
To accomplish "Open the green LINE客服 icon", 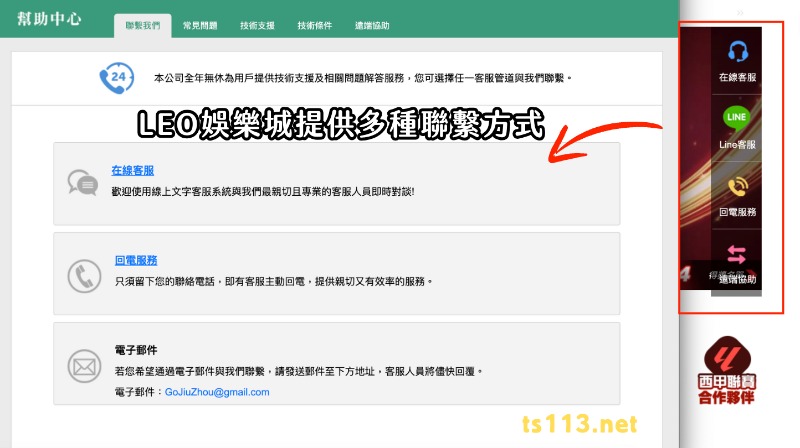I will click(x=736, y=117).
